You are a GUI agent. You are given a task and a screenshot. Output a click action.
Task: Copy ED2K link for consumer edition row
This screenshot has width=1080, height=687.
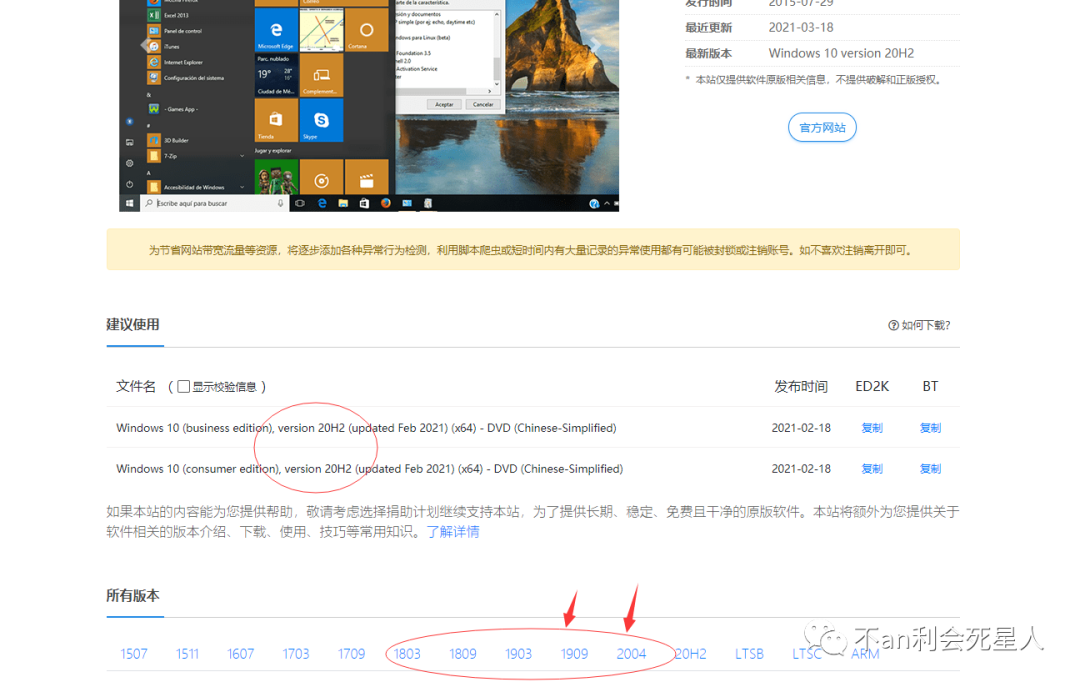(871, 469)
